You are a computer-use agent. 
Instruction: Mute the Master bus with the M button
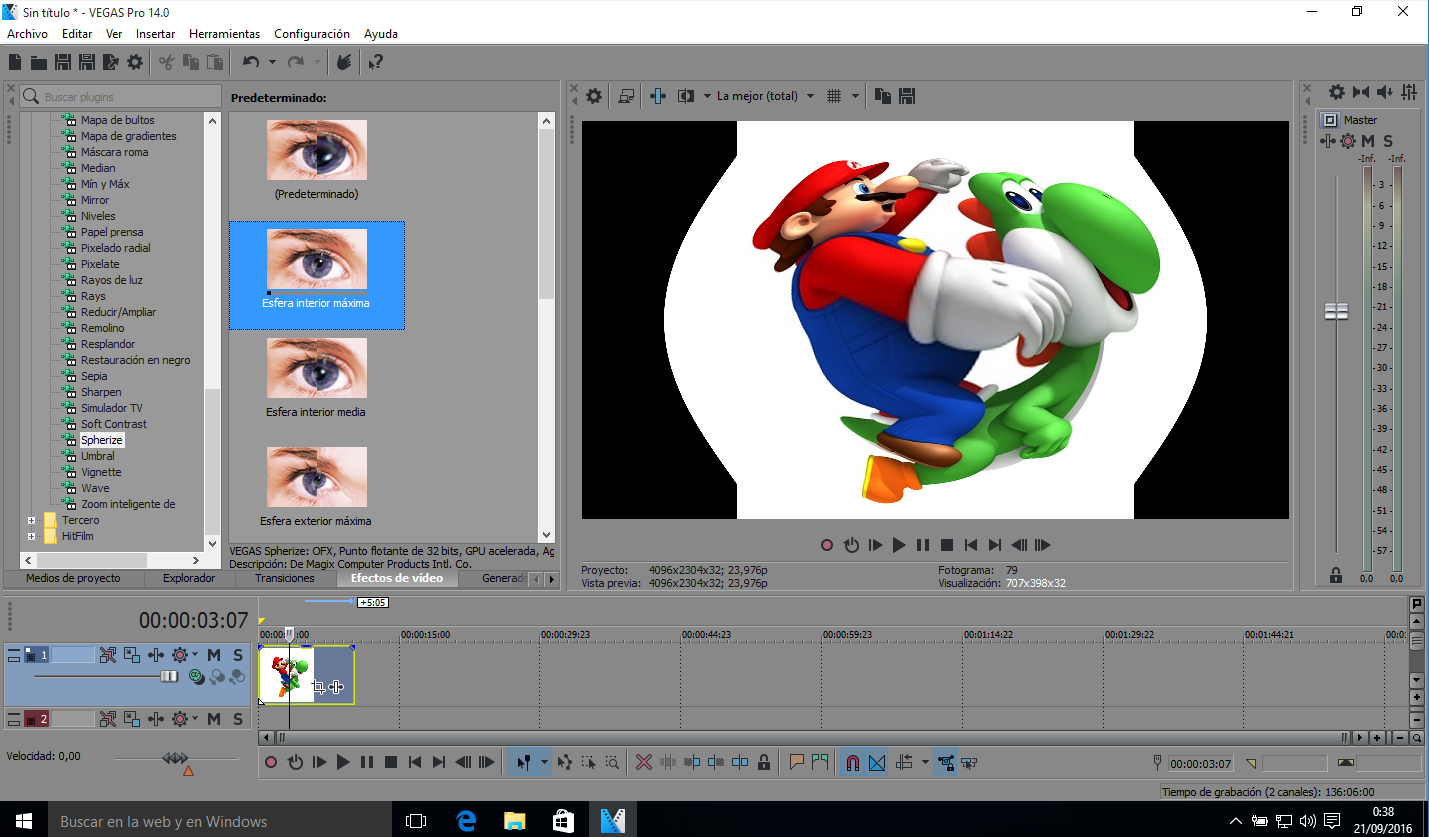[x=1367, y=141]
